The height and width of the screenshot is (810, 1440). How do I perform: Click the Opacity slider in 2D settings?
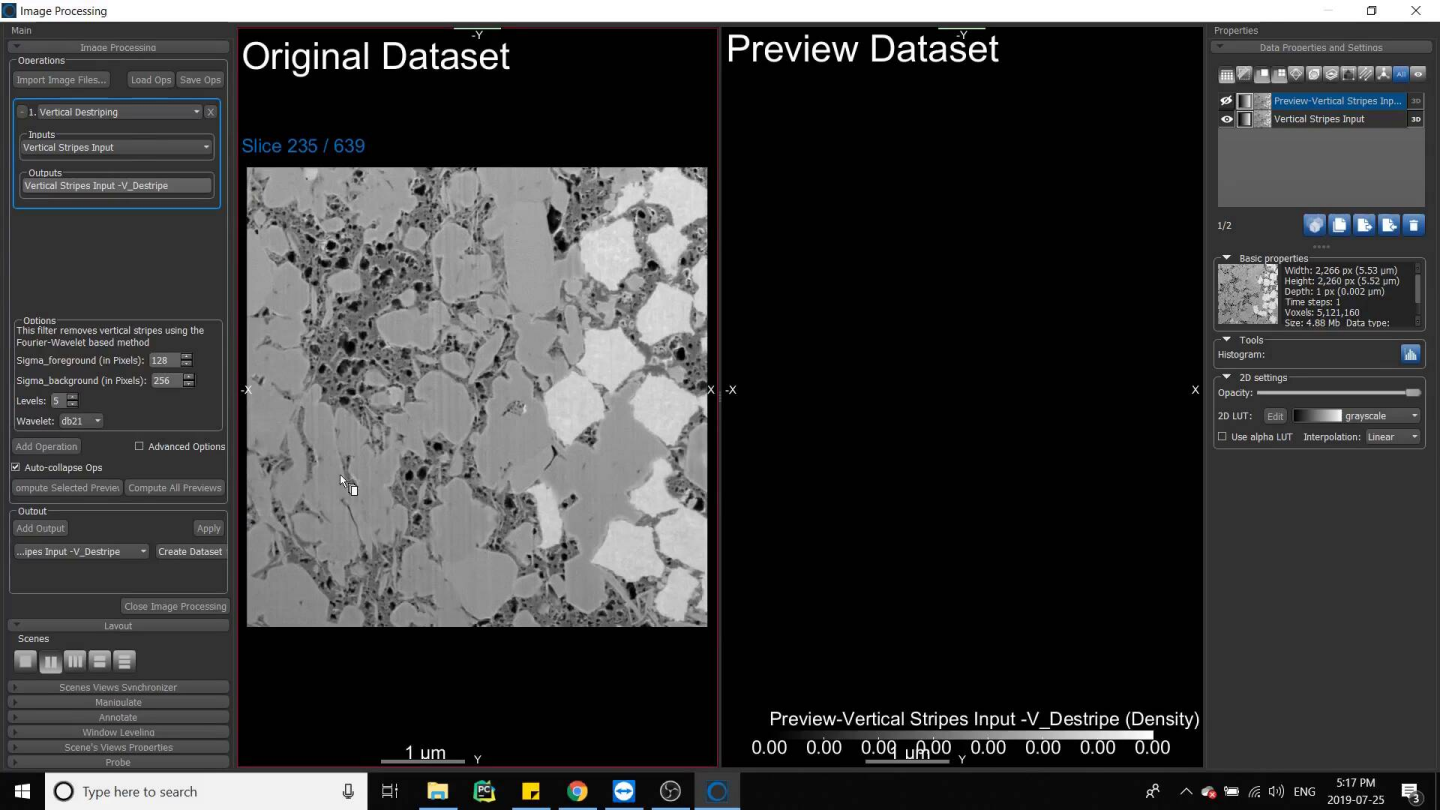tap(1337, 393)
